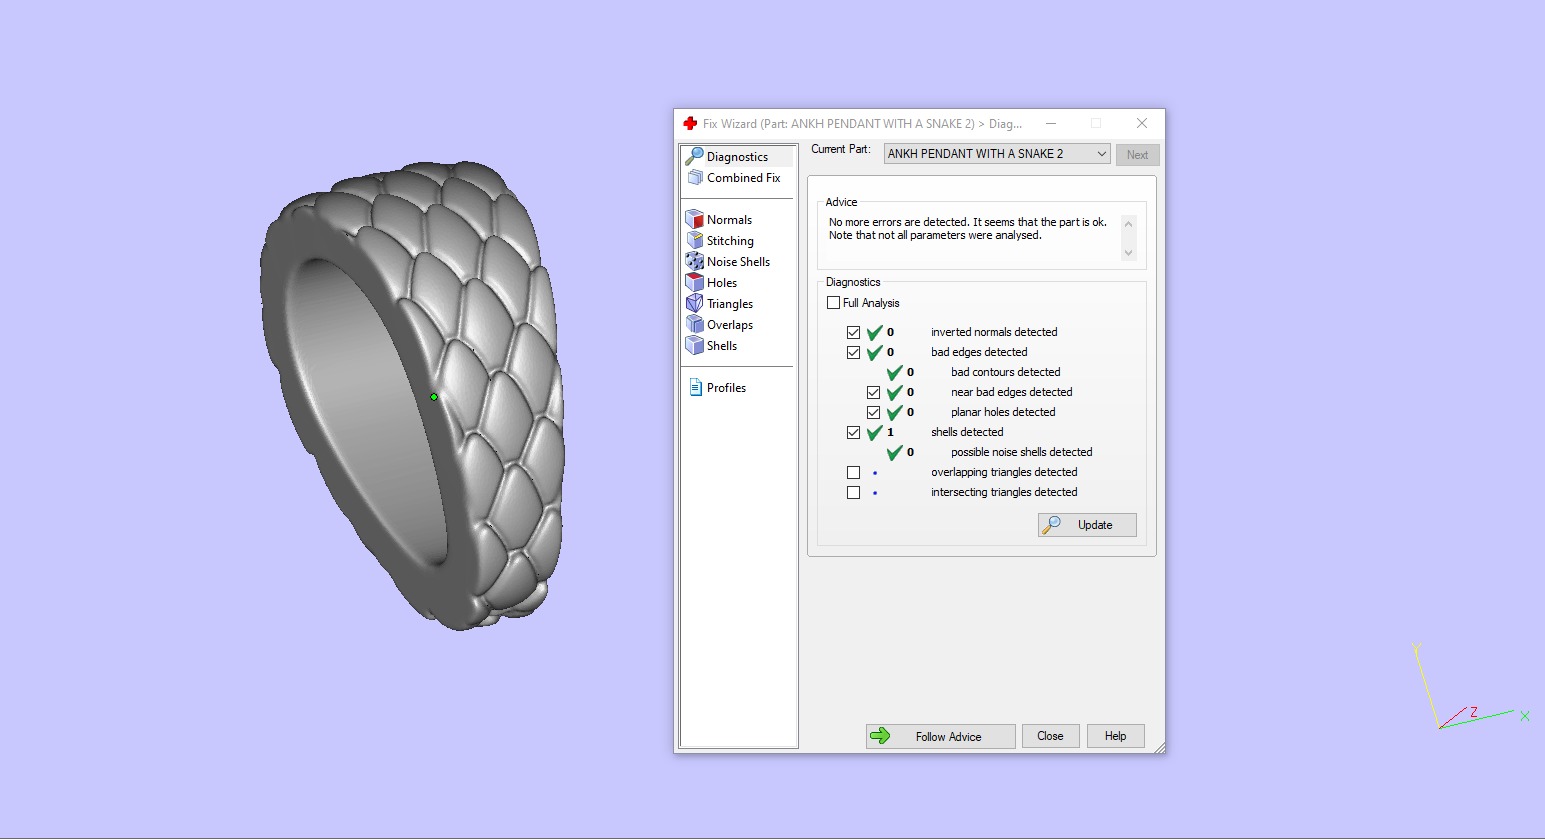This screenshot has height=839, width=1545.
Task: Click the 'bad contours detected' text
Action: click(1006, 372)
